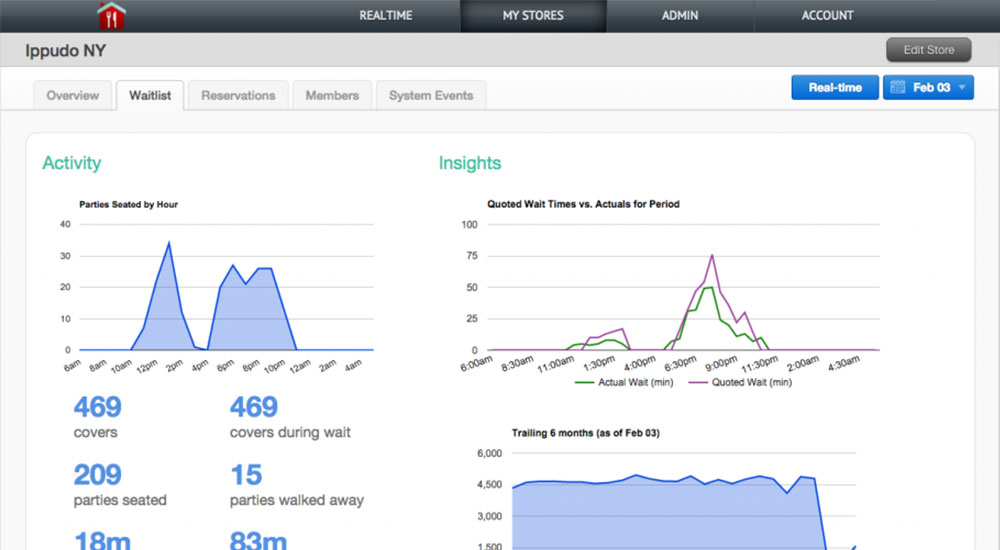Click the 83m statistic

click(258, 540)
